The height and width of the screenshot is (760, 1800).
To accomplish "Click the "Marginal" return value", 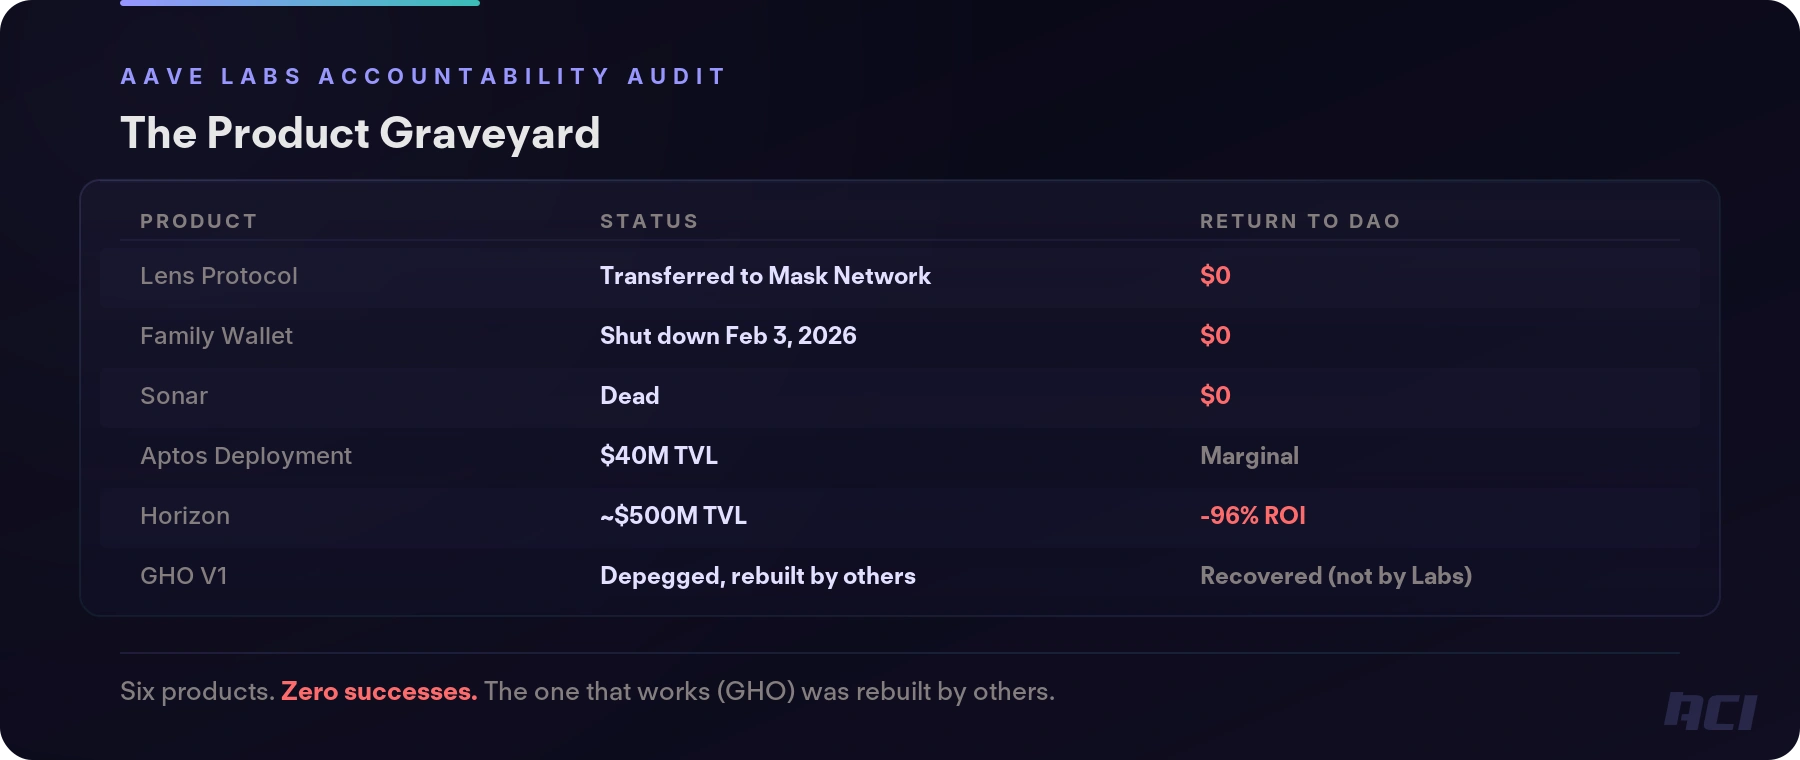I will 1249,456.
